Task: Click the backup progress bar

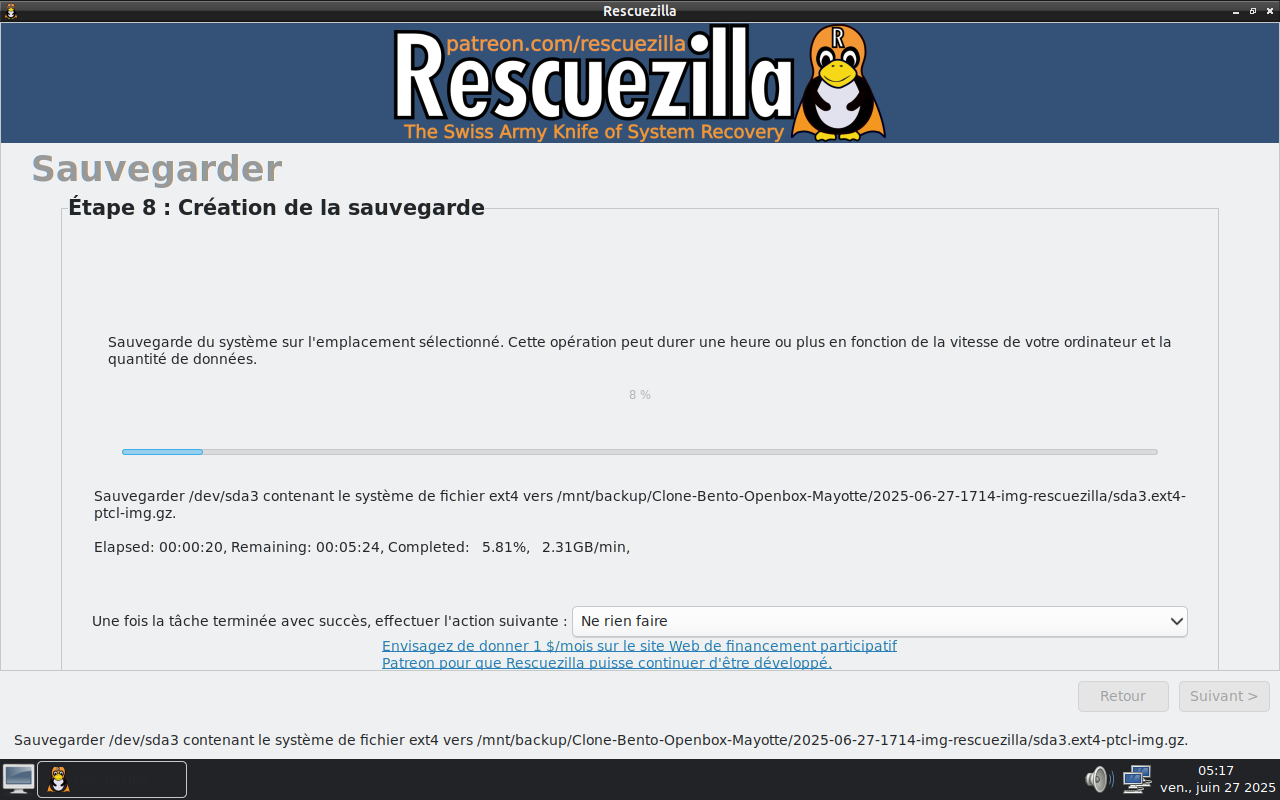Action: click(x=640, y=452)
